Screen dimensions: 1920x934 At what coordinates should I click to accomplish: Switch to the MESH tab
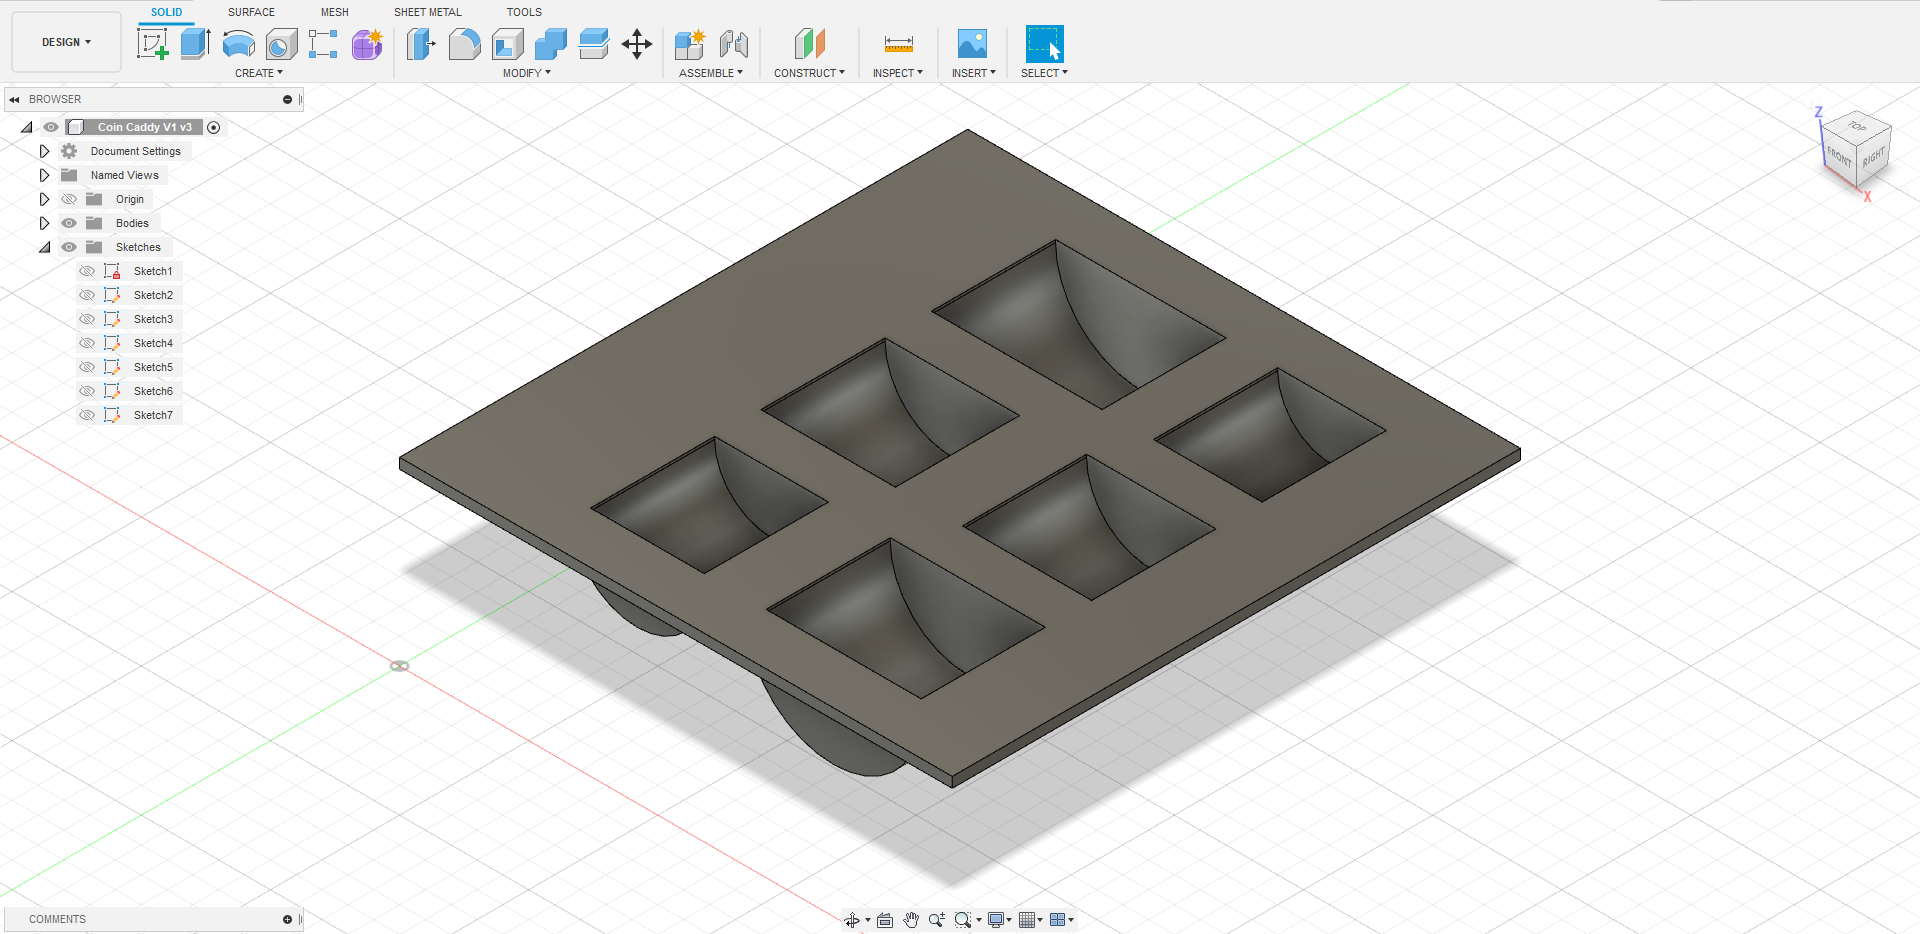(x=335, y=12)
